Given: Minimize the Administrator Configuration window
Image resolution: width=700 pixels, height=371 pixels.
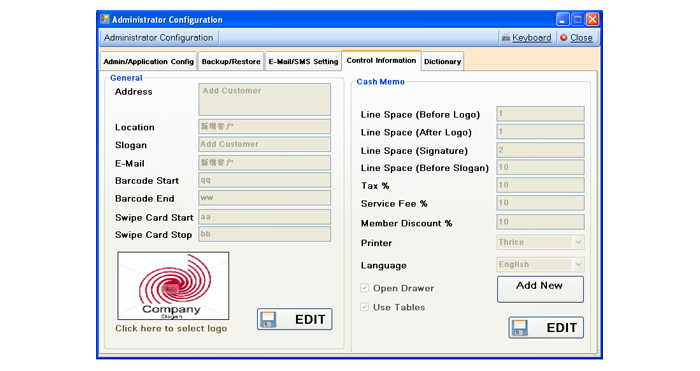Looking at the screenshot, I should click(x=562, y=19).
